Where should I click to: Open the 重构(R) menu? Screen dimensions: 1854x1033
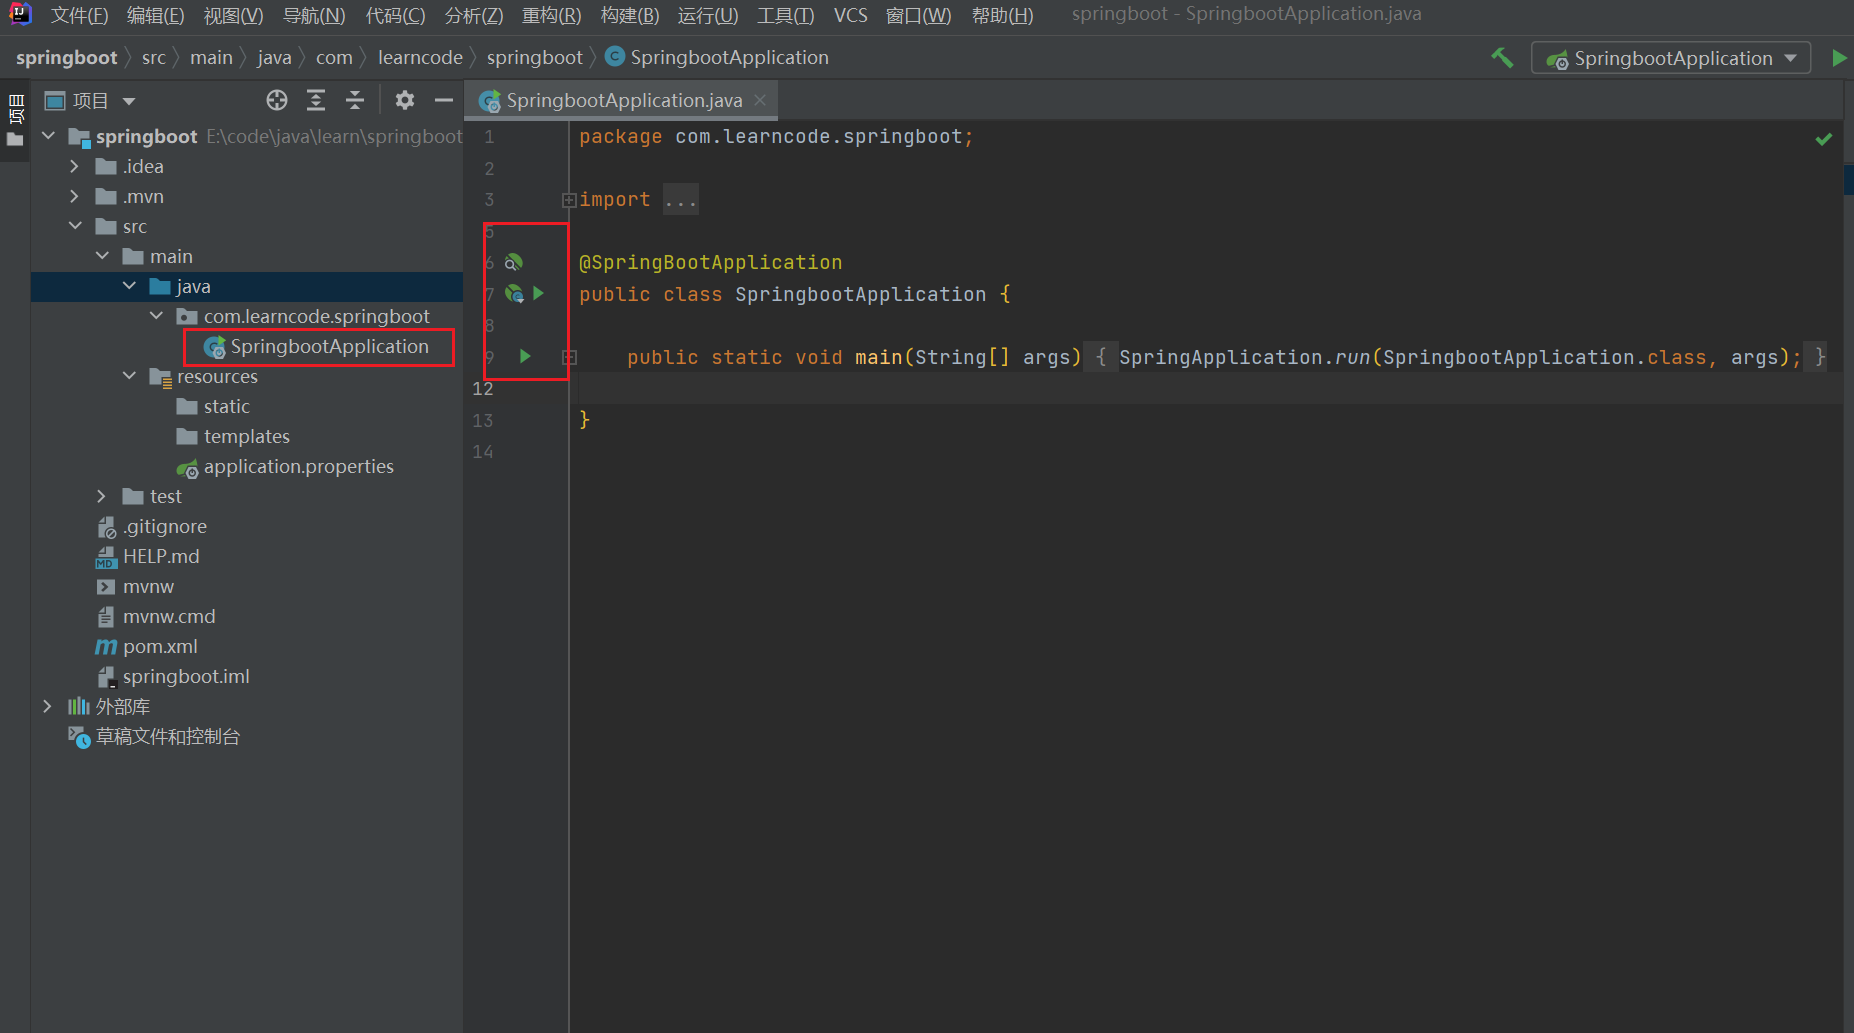click(x=551, y=16)
